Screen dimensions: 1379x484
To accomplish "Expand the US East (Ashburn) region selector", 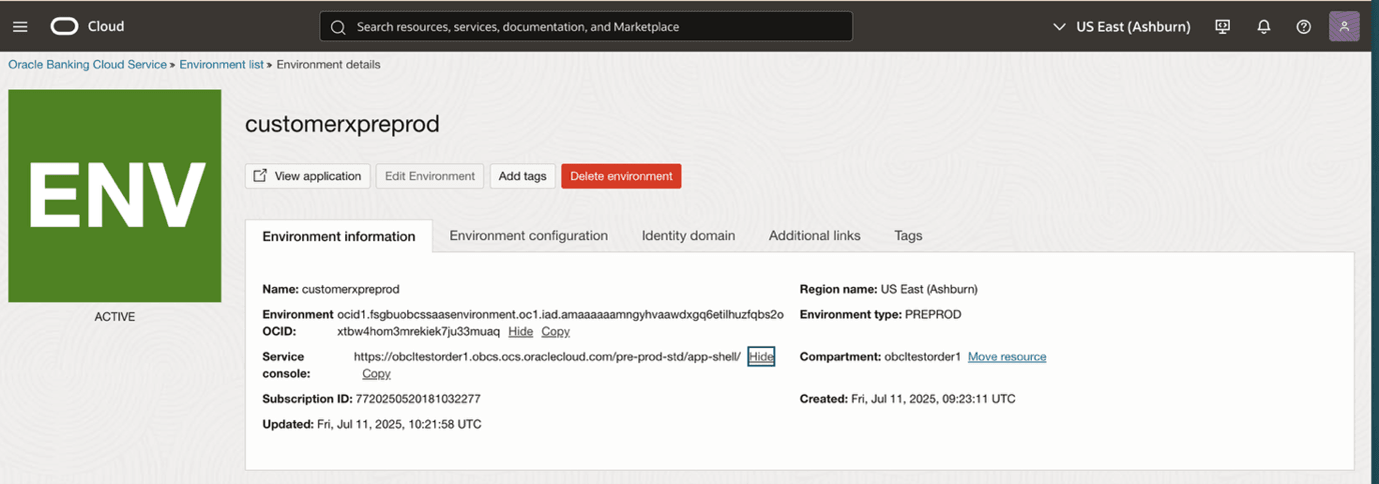I will pyautogui.click(x=1121, y=27).
